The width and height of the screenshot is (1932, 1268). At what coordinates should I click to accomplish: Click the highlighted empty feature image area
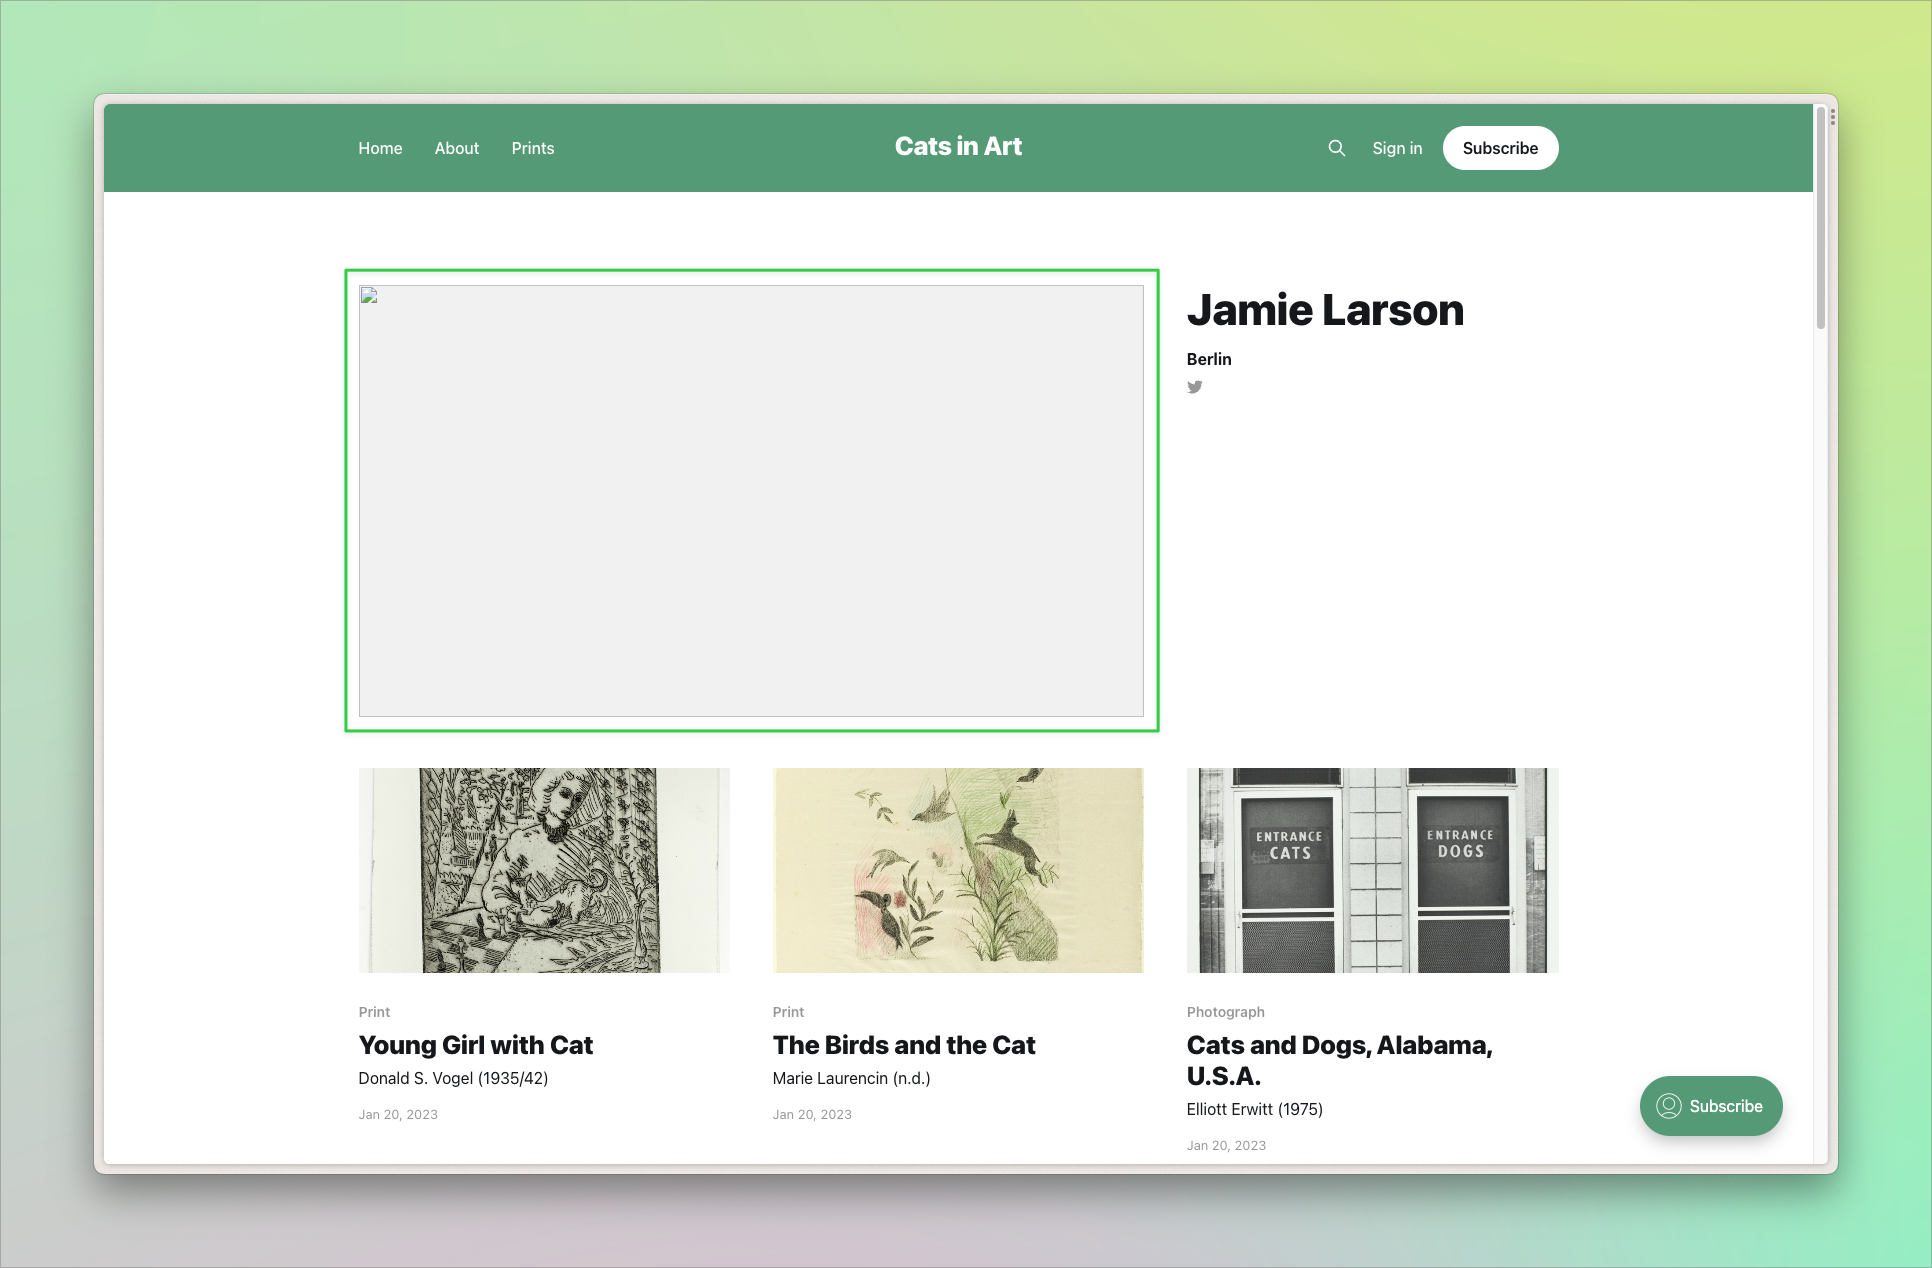point(750,500)
